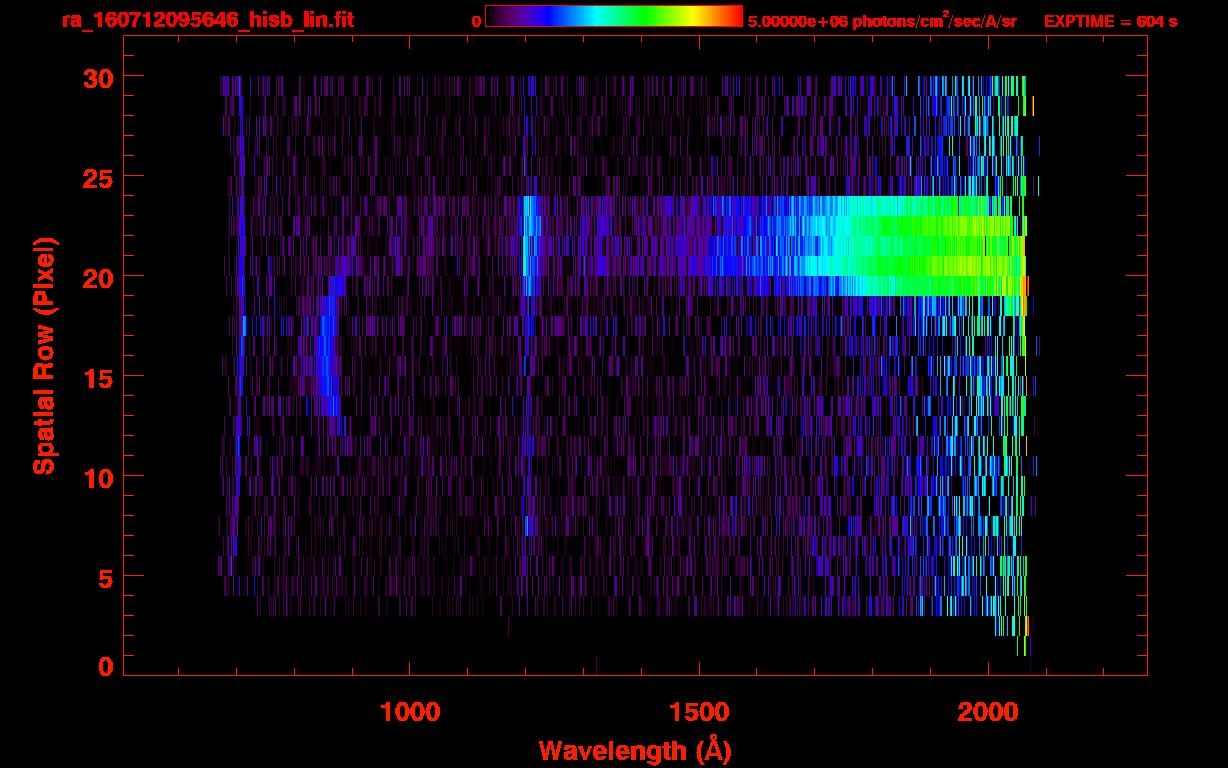1228x768 pixels.
Task: Click the cyan vertical line near 1200 Å
Action: tap(527, 240)
